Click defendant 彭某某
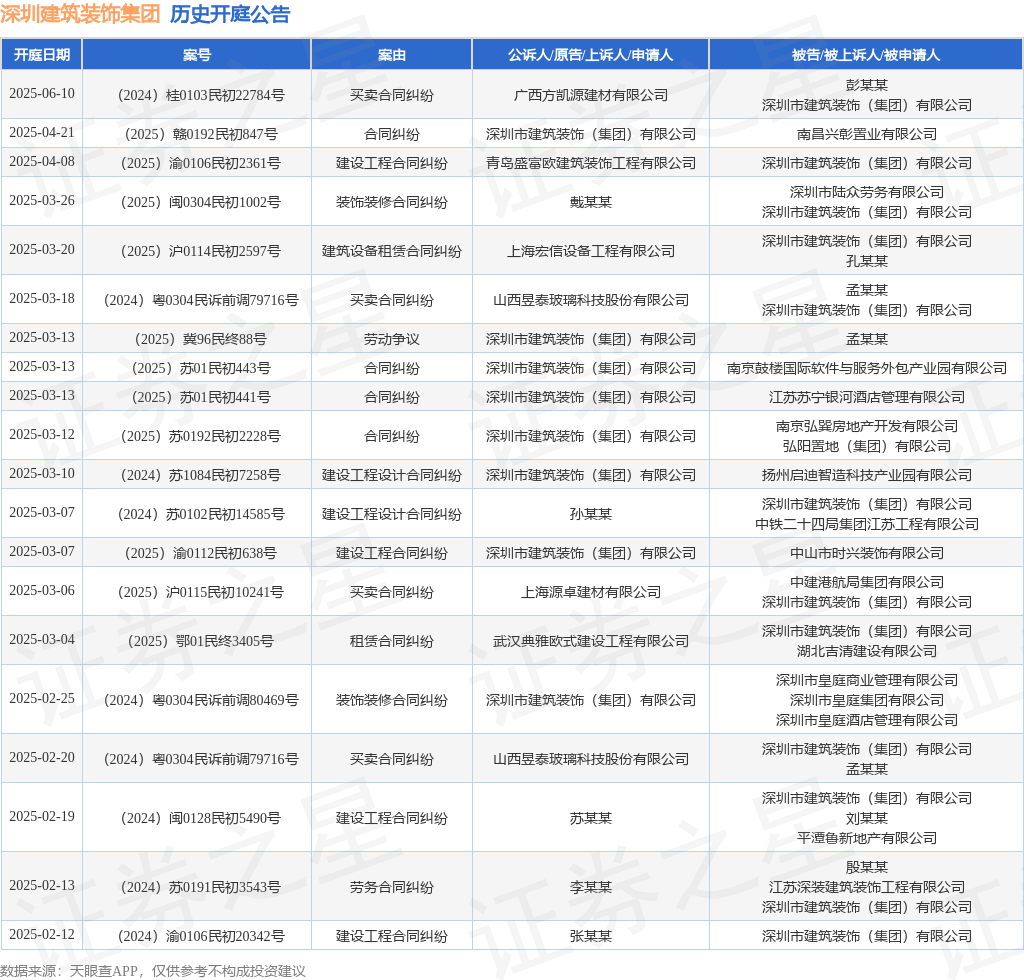The height and width of the screenshot is (980, 1024). coord(867,85)
